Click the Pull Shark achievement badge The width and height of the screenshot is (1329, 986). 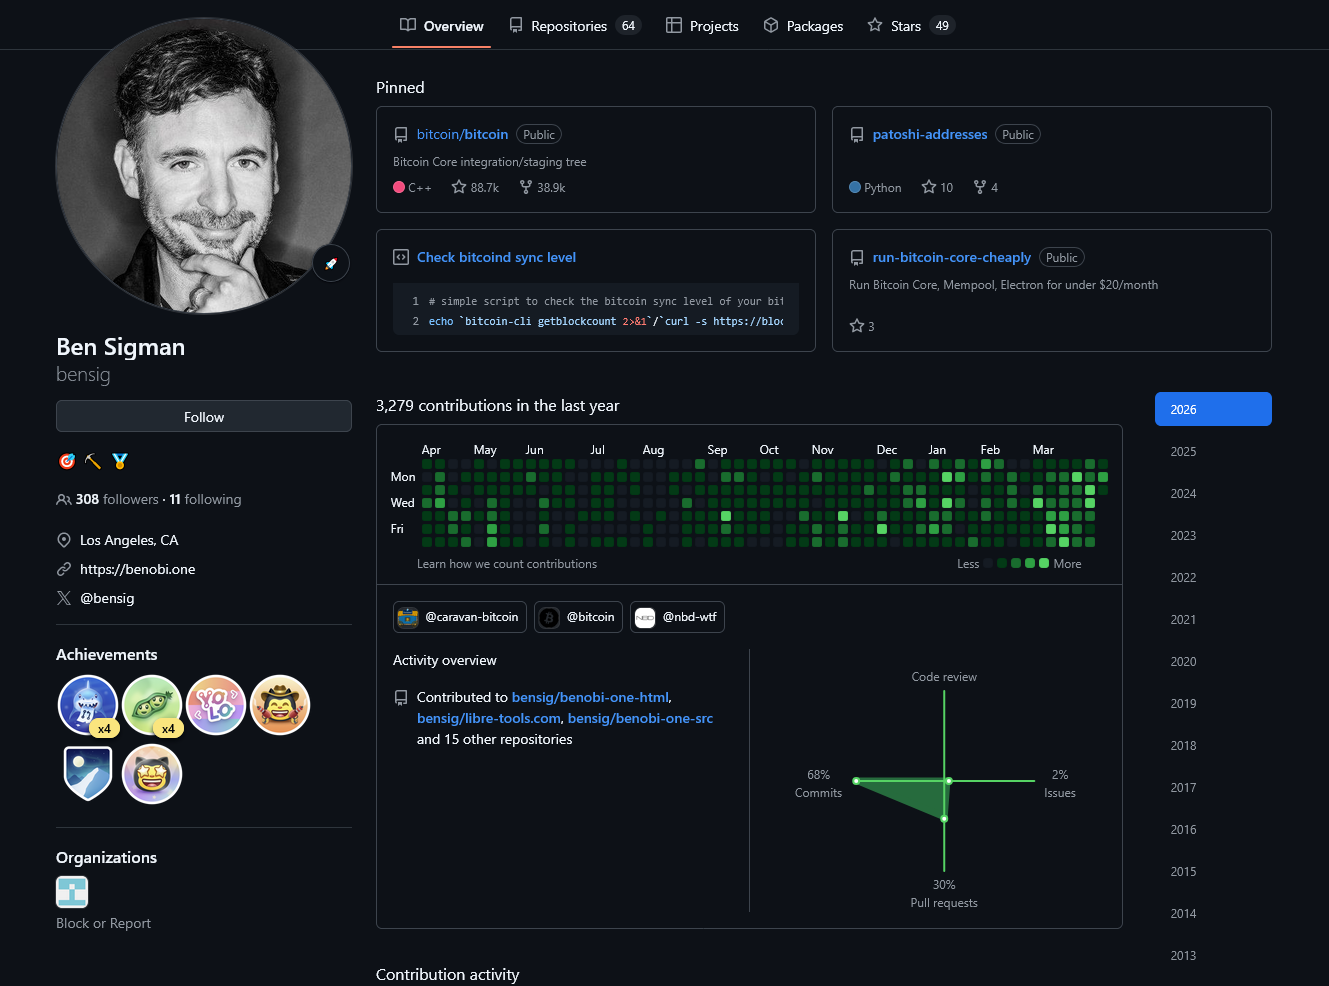click(88, 705)
